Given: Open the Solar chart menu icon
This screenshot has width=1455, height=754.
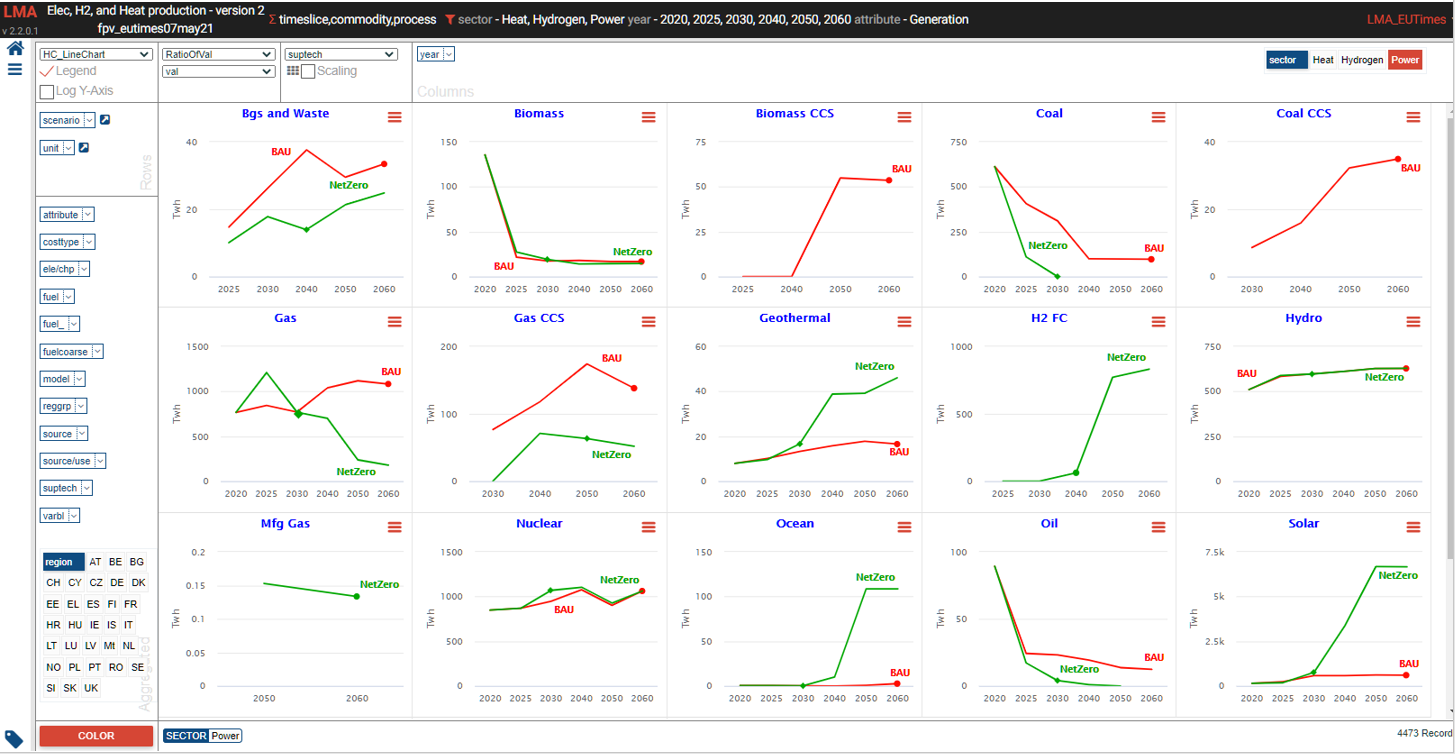Looking at the screenshot, I should [1413, 527].
